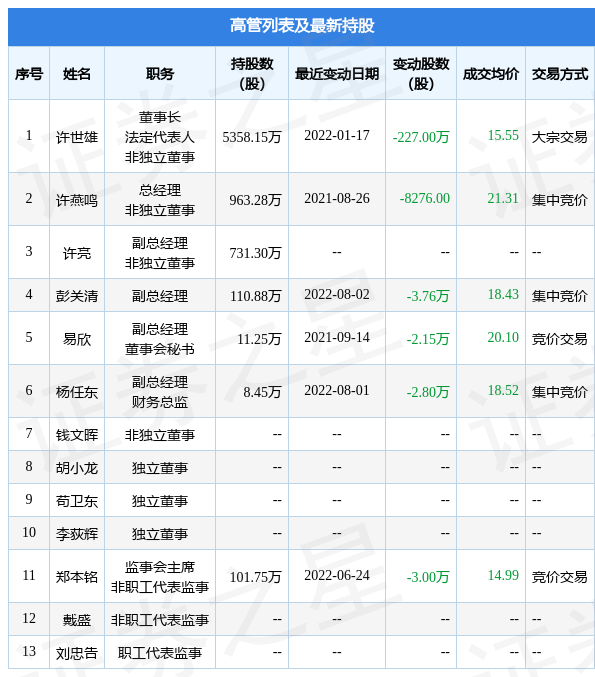595x677 pixels.
Task: Click the name 刘忠告
Action: pos(77,653)
